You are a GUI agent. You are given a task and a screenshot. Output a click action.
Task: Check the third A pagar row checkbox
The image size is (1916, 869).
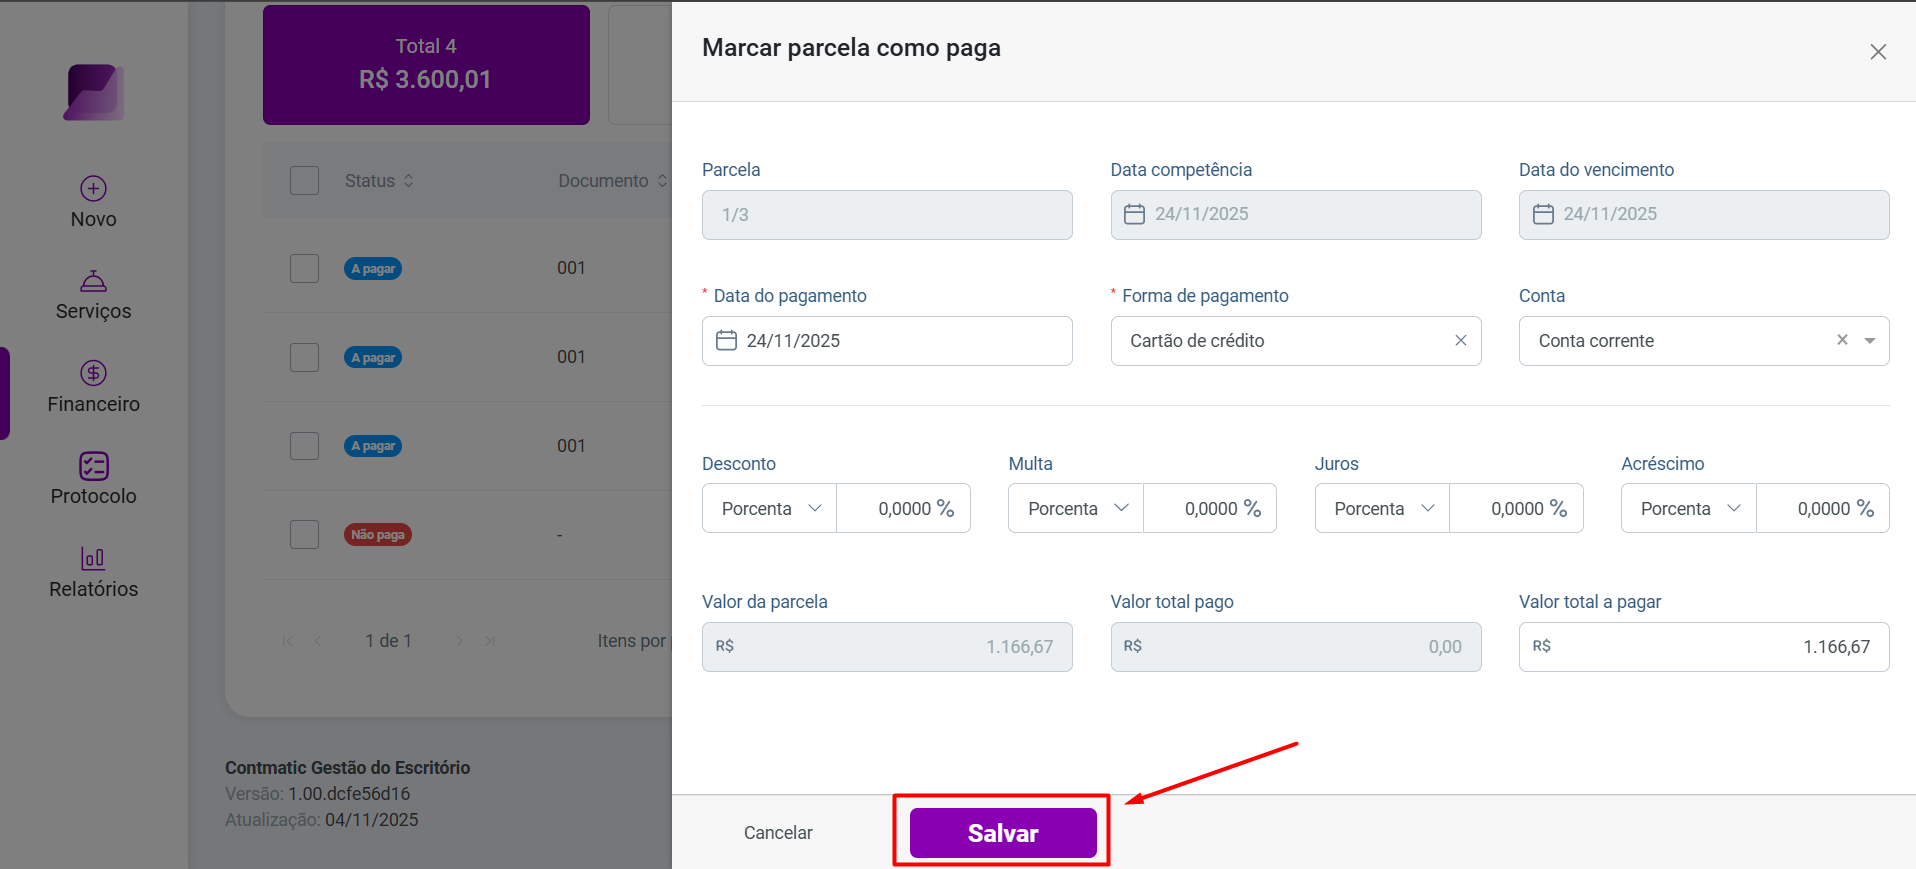coord(304,446)
